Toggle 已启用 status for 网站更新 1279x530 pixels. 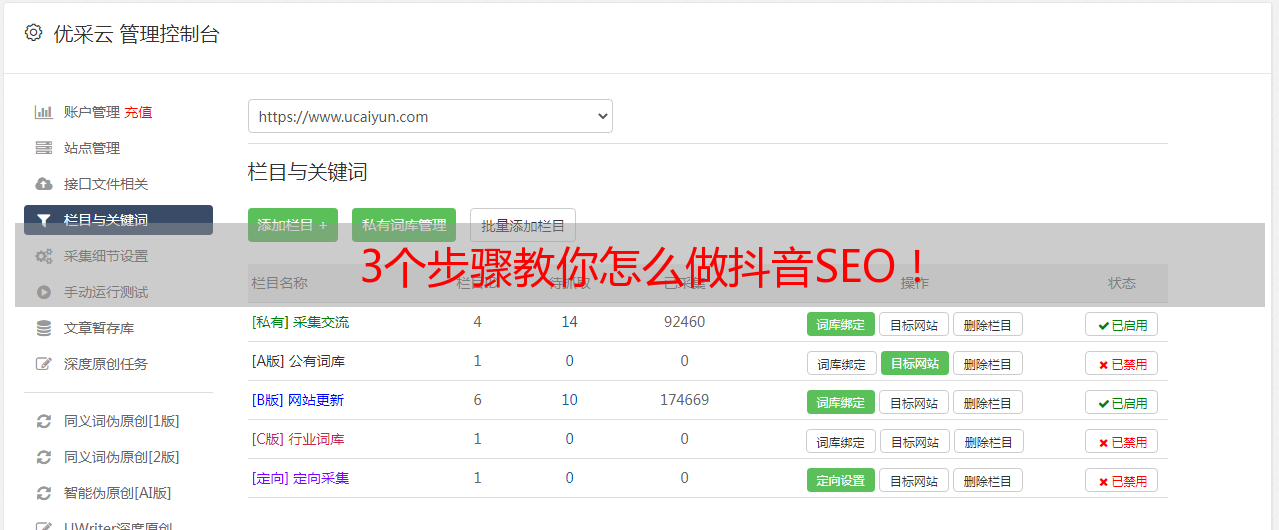(x=1122, y=402)
